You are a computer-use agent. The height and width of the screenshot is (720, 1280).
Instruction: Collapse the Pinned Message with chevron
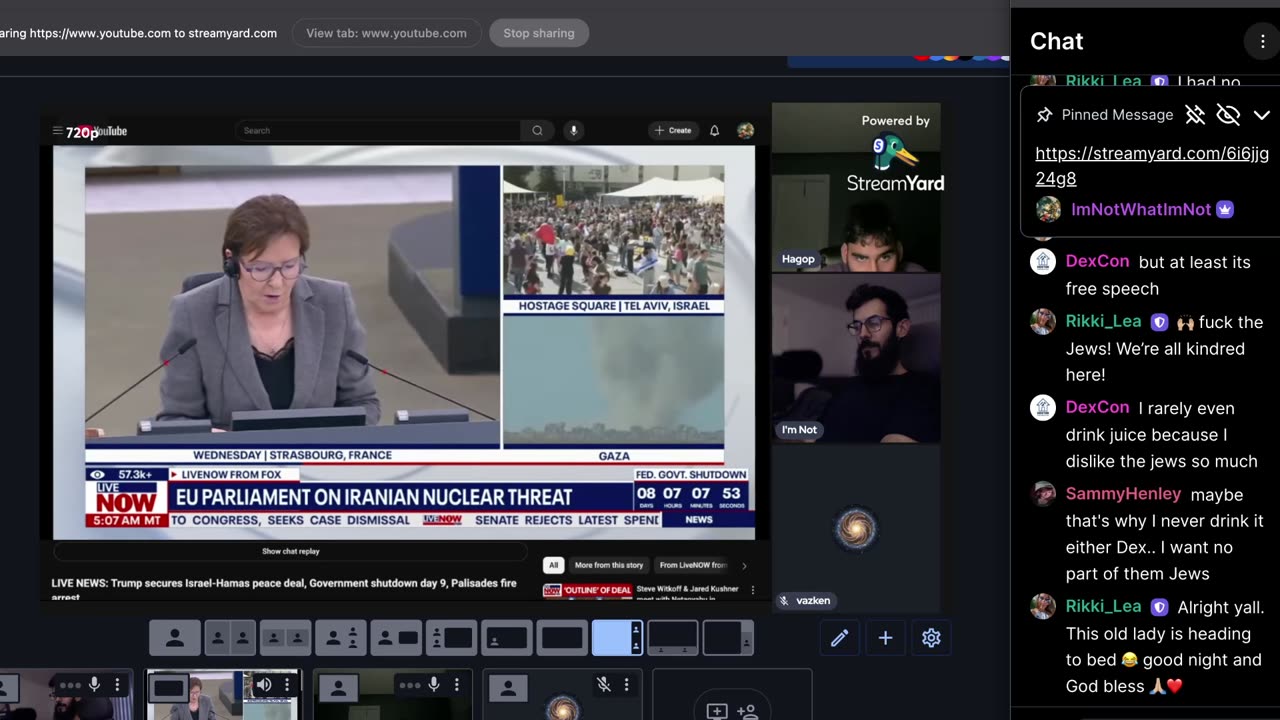click(1261, 115)
